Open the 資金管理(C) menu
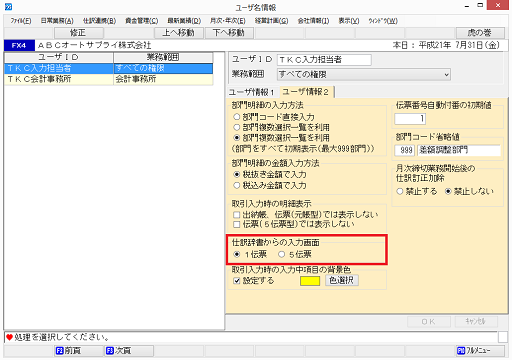The height and width of the screenshot is (360, 512). tap(142, 21)
